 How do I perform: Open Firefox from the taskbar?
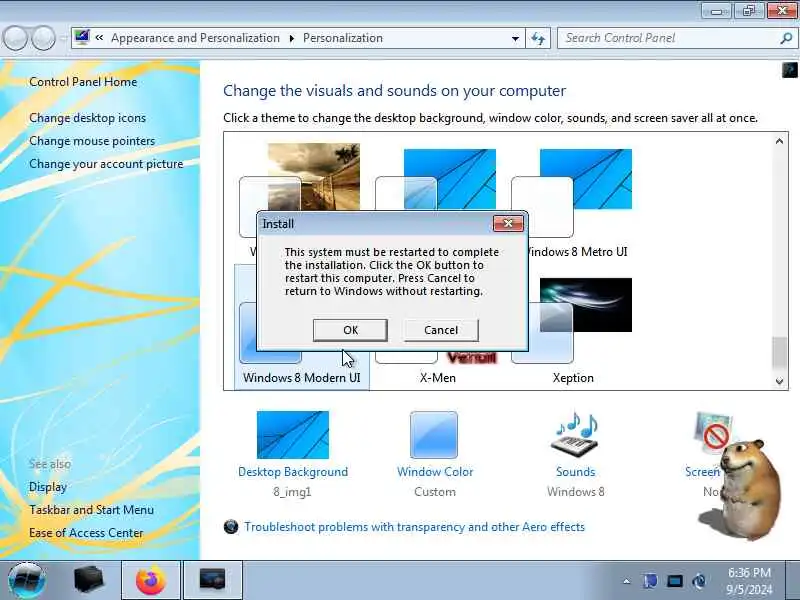pyautogui.click(x=151, y=580)
